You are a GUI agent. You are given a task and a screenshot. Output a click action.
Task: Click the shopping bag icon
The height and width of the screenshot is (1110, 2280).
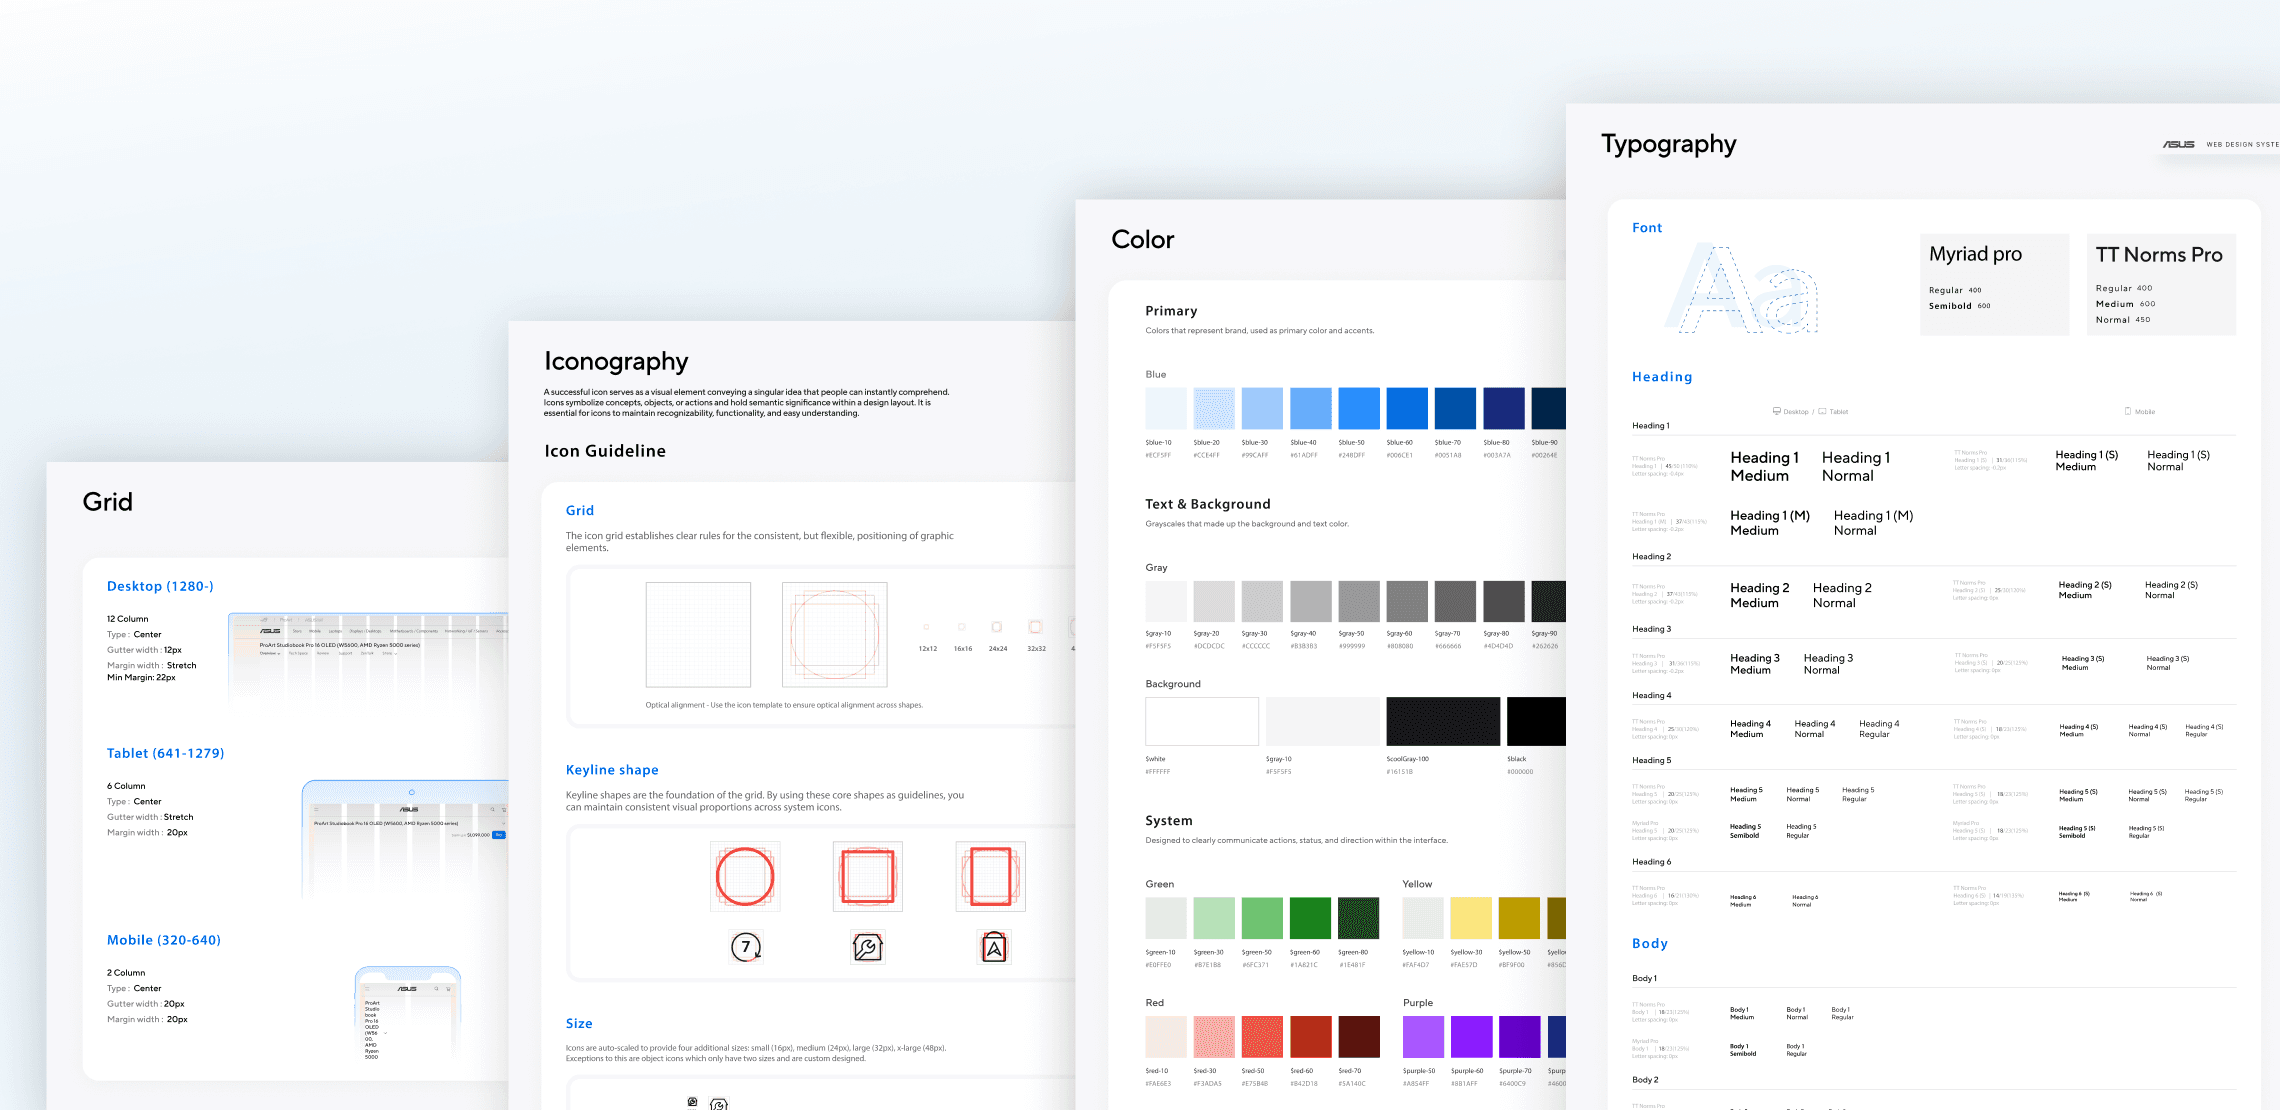(x=993, y=947)
